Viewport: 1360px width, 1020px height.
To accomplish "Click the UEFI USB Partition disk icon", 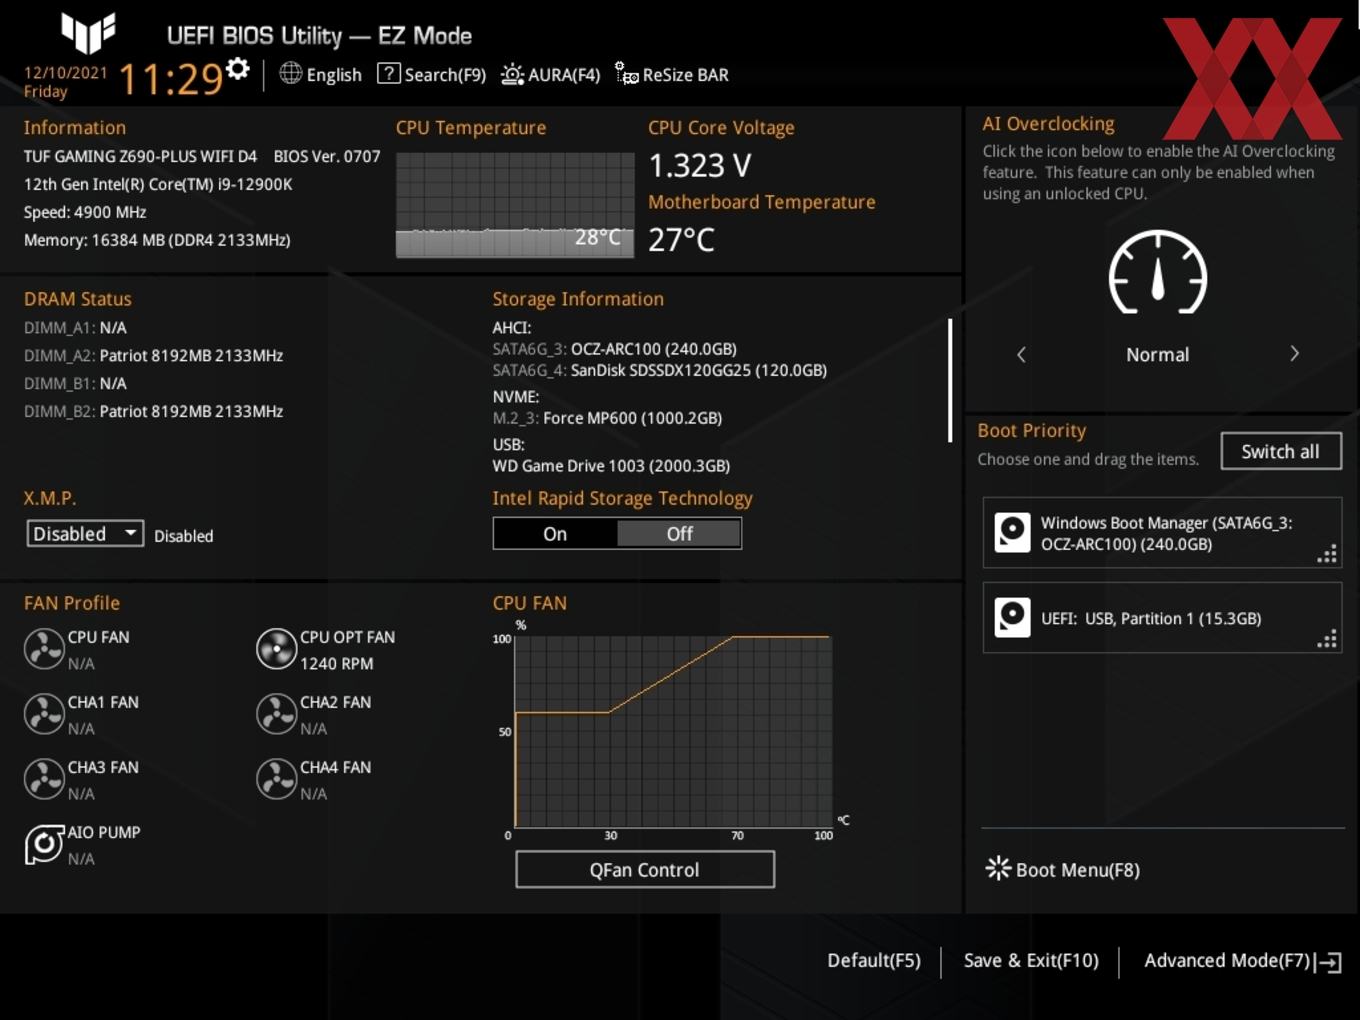I will coord(1012,618).
